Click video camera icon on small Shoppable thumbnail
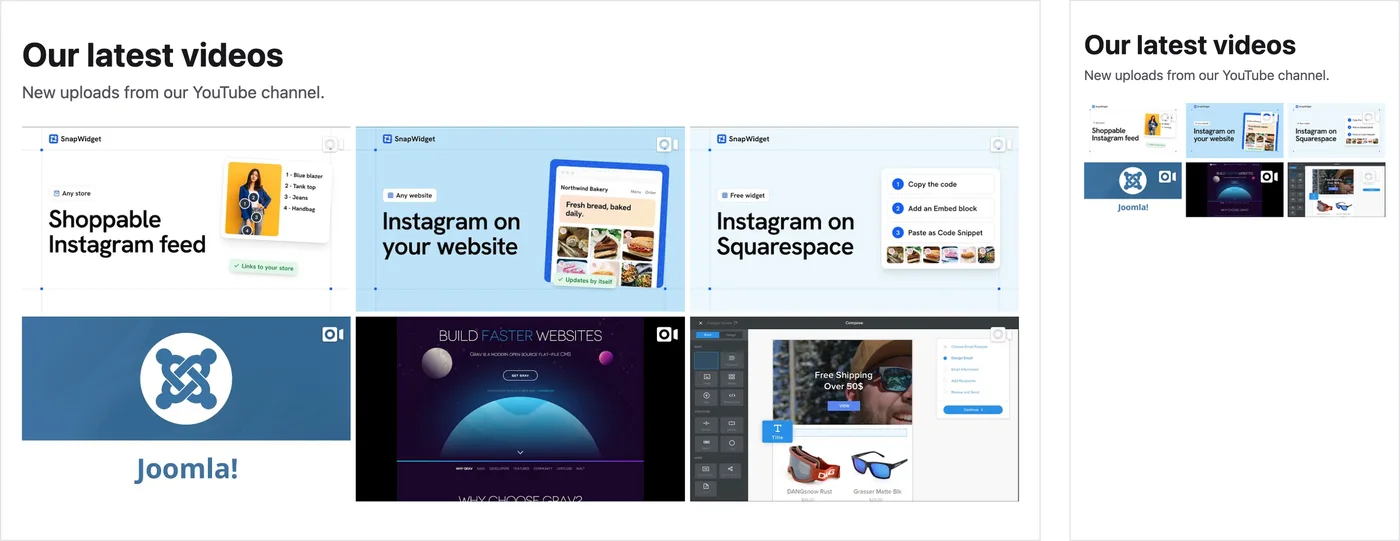This screenshot has height=541, width=1400. point(1167,118)
